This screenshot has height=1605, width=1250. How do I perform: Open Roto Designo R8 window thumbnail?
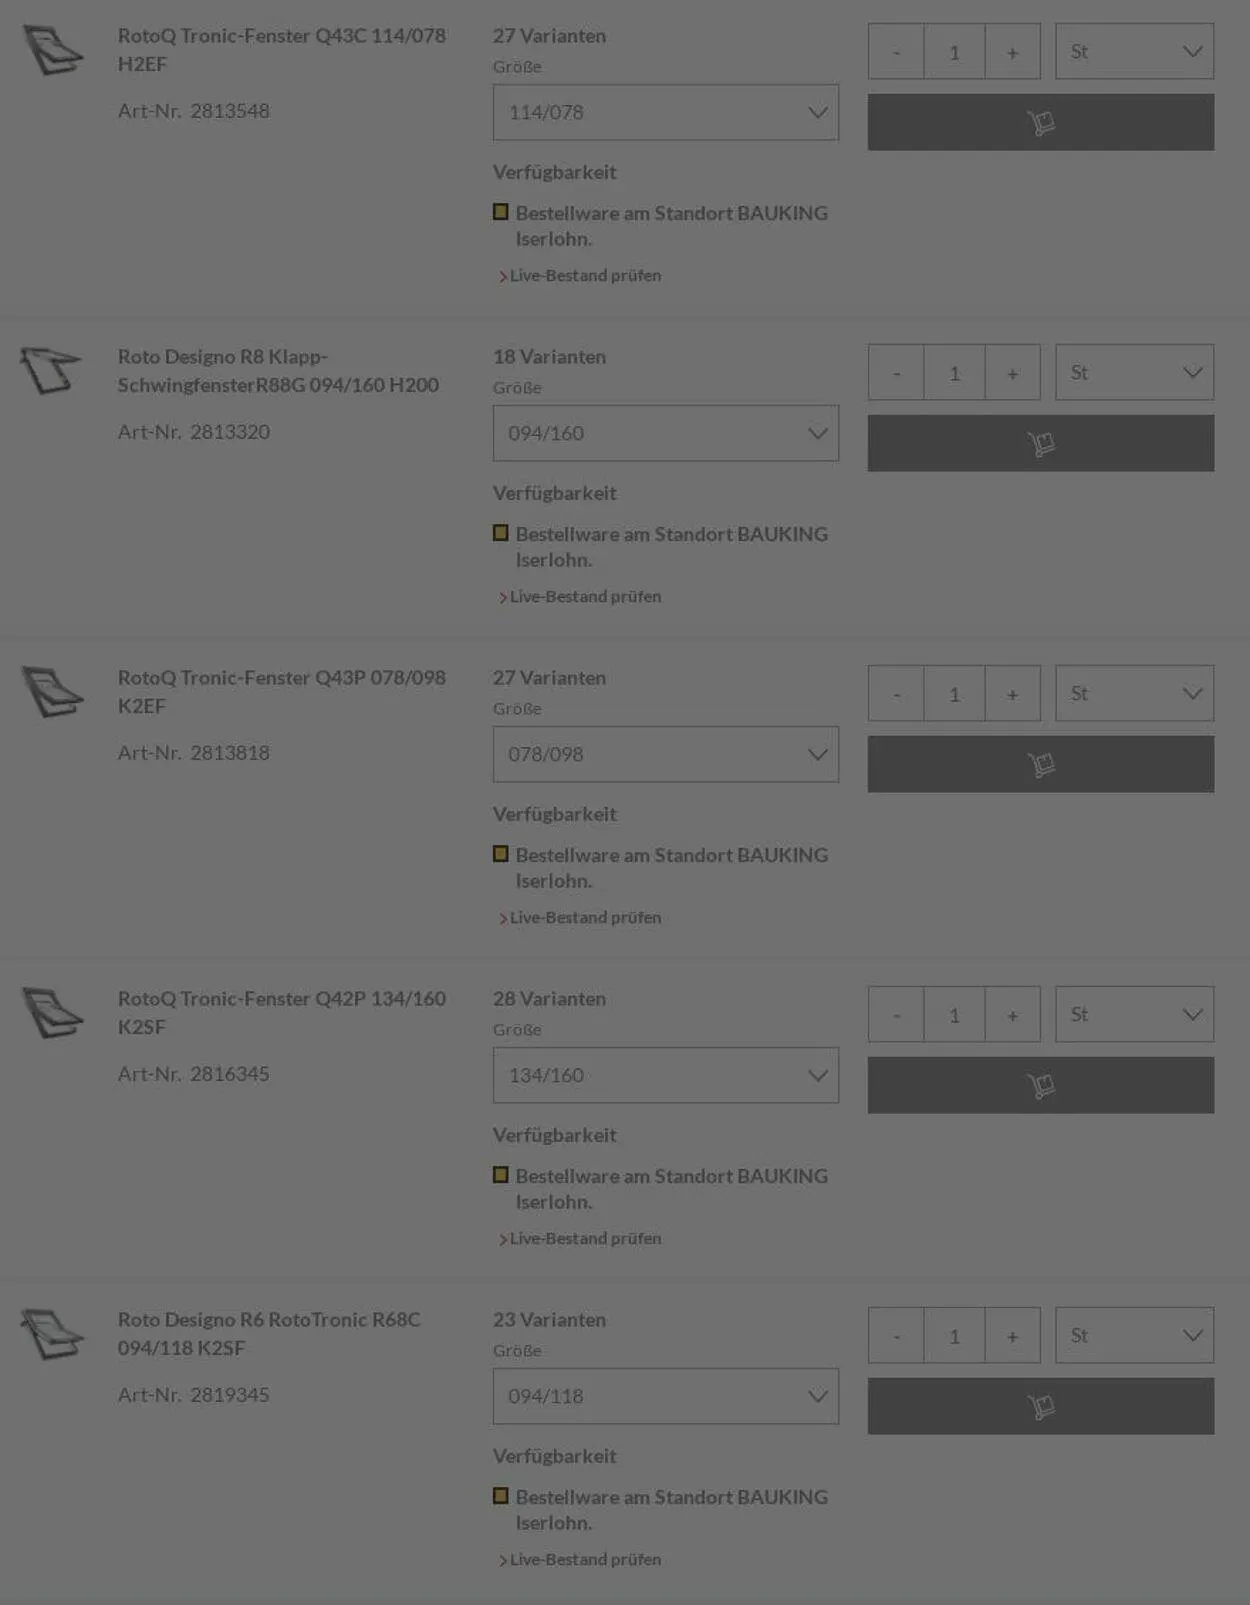coord(50,370)
